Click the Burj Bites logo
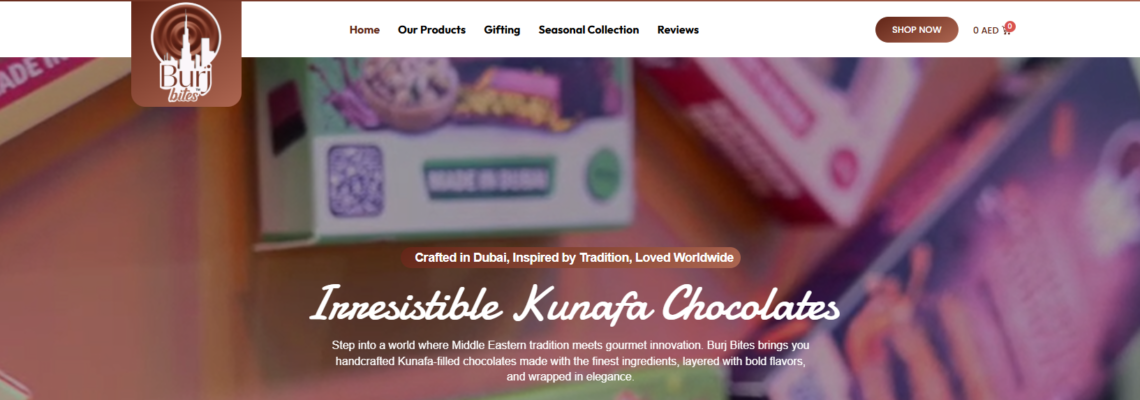The image size is (1140, 400). (186, 53)
